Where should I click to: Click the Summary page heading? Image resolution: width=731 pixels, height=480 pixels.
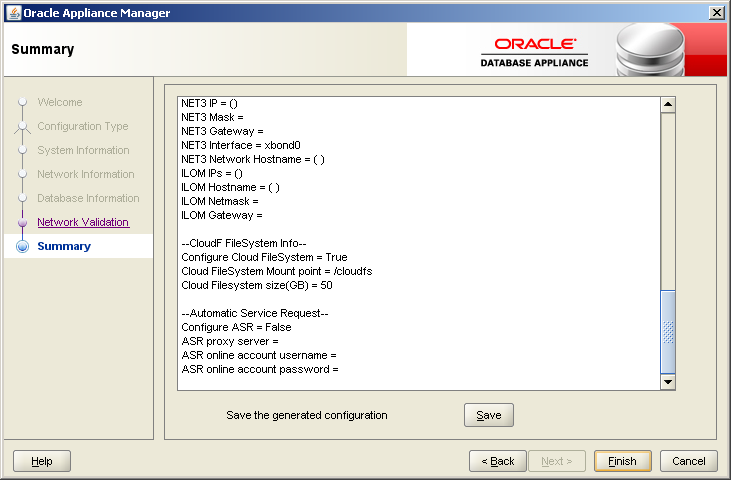coord(42,49)
